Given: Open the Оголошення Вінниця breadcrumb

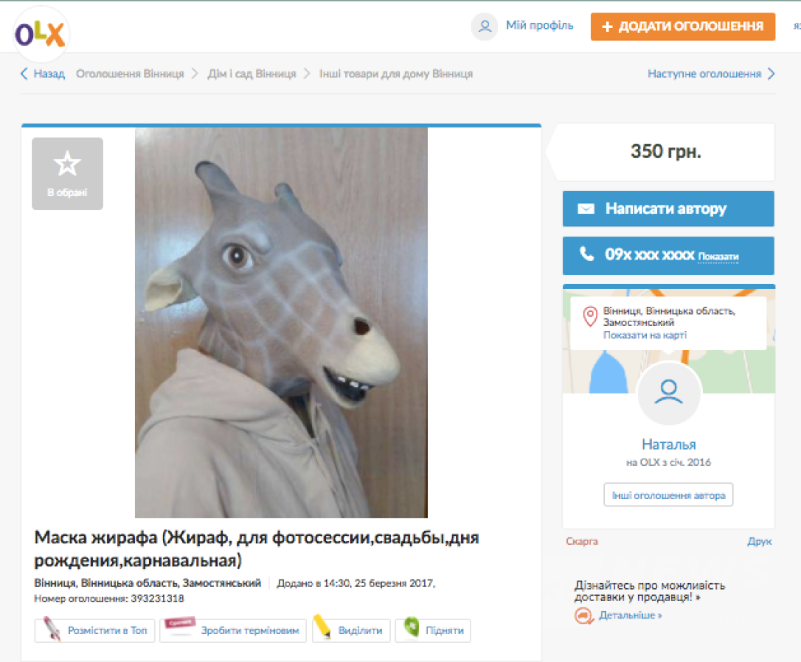Looking at the screenshot, I should pyautogui.click(x=130, y=74).
